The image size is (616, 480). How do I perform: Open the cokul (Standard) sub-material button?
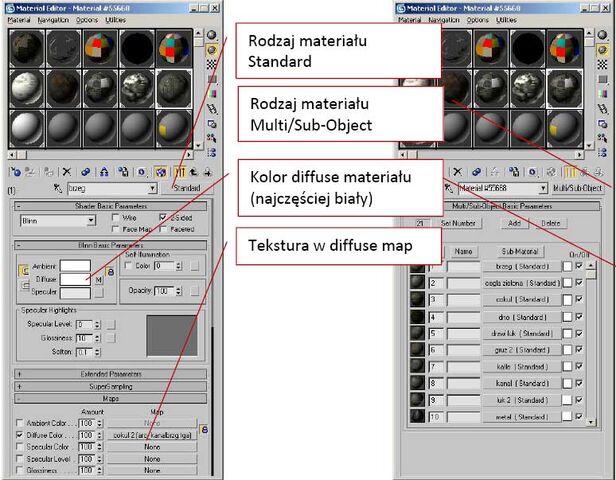(522, 300)
